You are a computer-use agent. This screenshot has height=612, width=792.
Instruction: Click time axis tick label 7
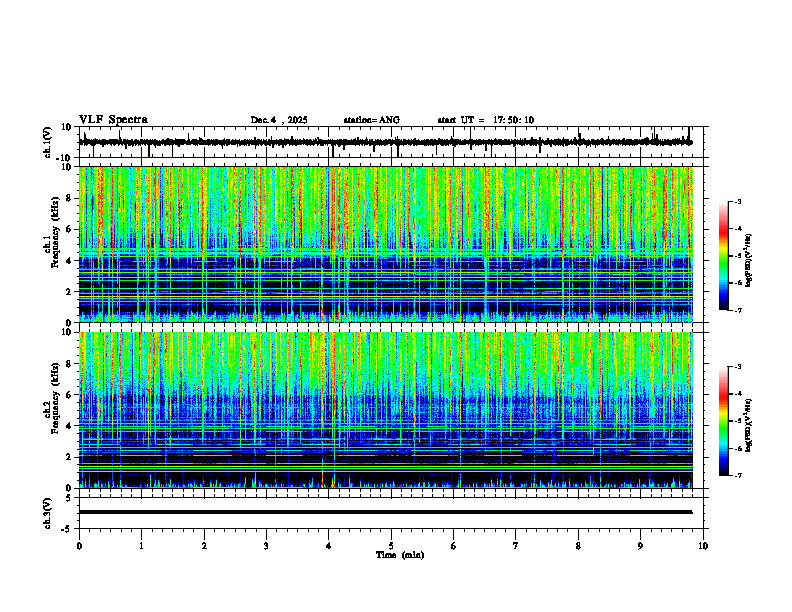(516, 546)
